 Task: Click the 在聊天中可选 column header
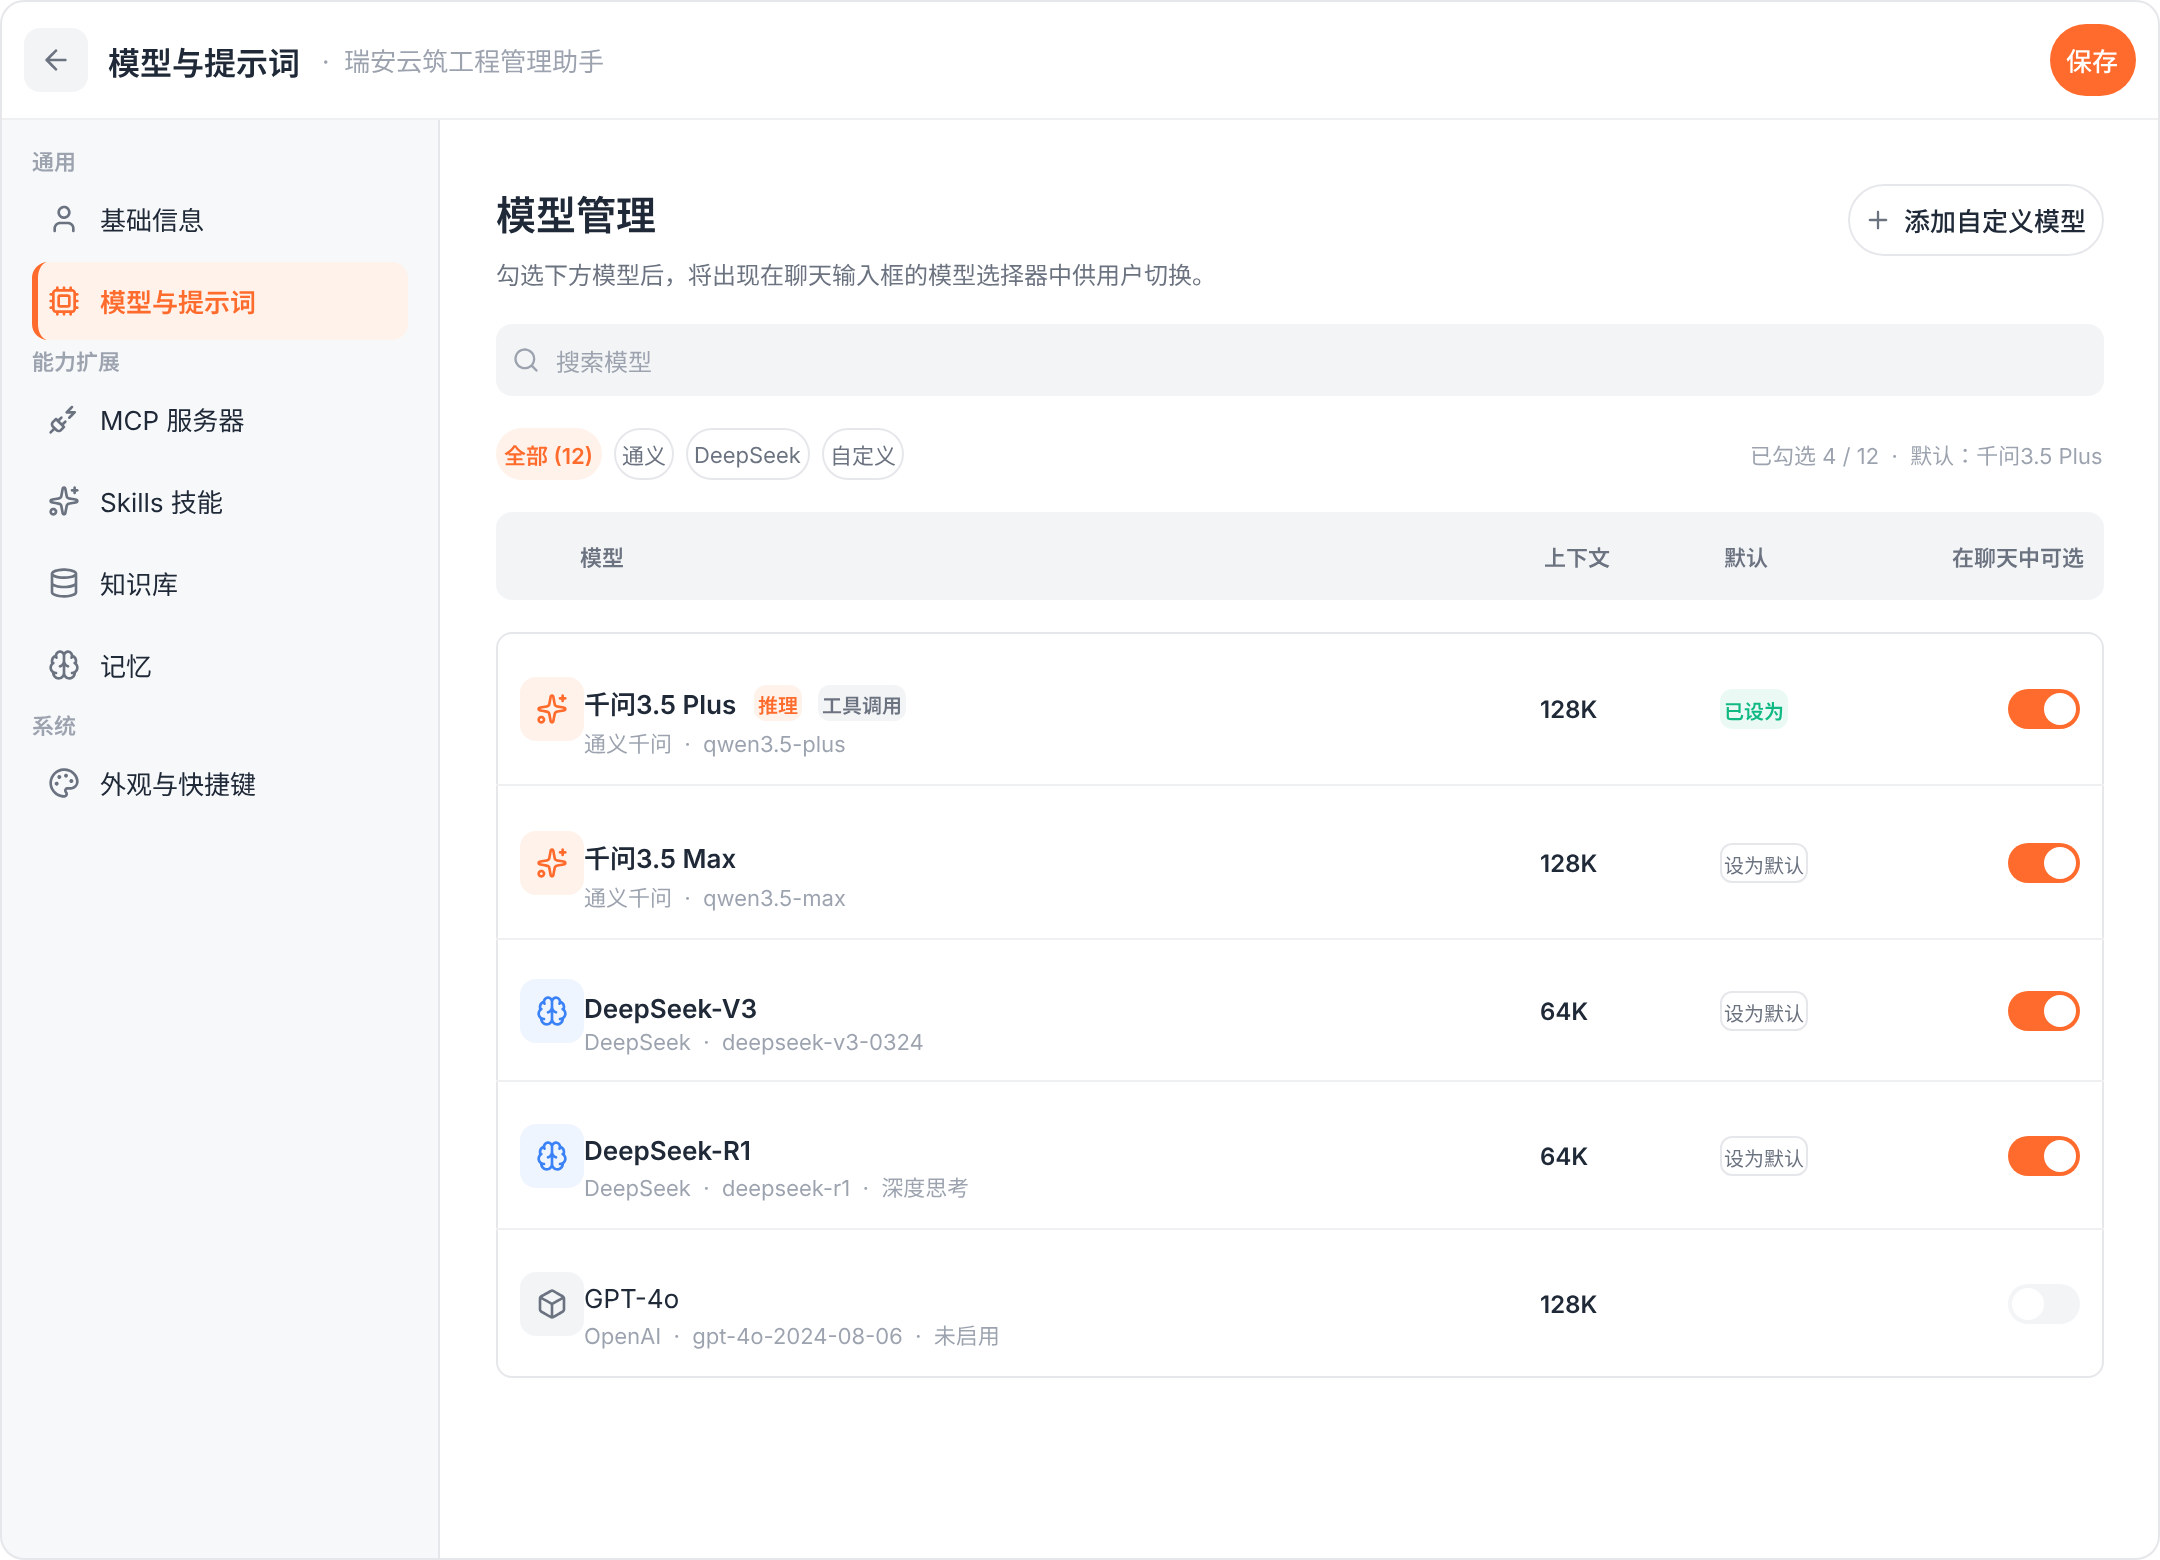(2017, 557)
